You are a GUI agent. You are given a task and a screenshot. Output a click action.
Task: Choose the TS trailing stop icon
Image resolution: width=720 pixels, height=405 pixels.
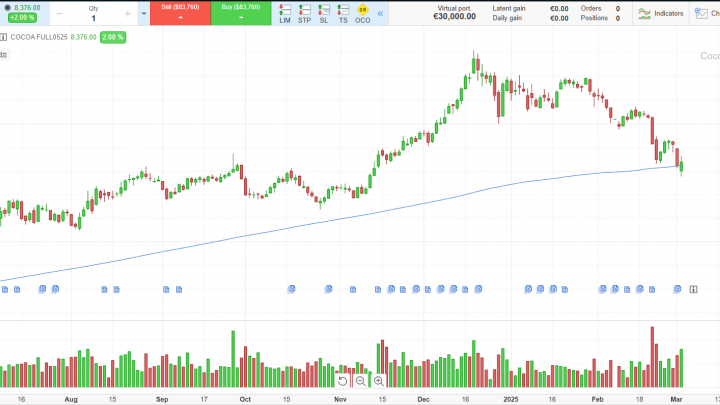tap(343, 13)
